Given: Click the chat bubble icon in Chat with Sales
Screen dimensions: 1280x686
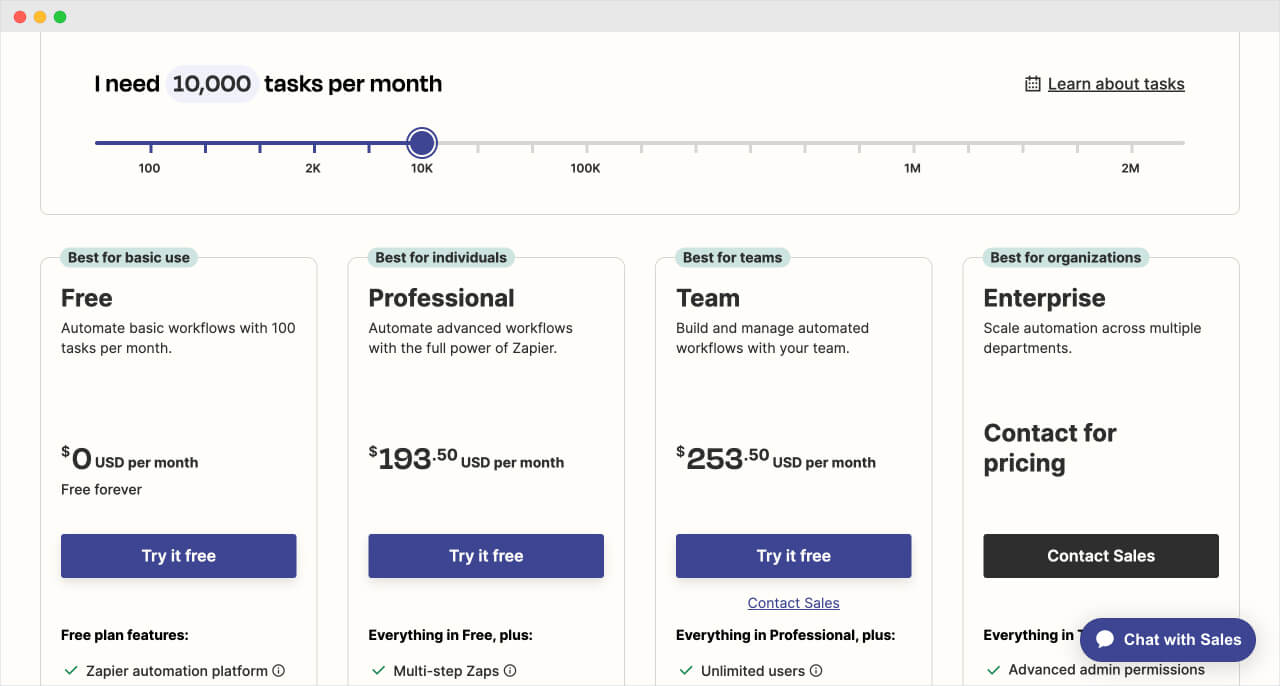Looking at the screenshot, I should [x=1105, y=640].
